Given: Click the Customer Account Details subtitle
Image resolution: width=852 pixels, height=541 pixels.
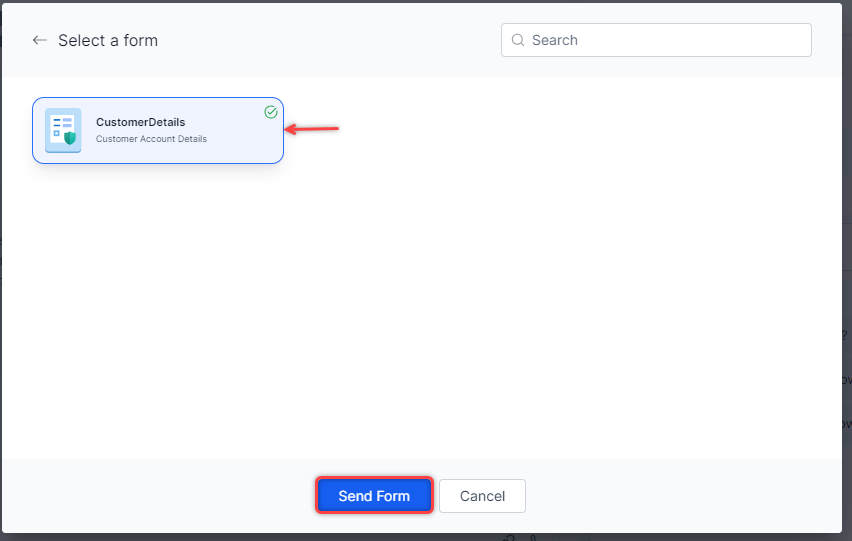Looking at the screenshot, I should click(x=151, y=139).
